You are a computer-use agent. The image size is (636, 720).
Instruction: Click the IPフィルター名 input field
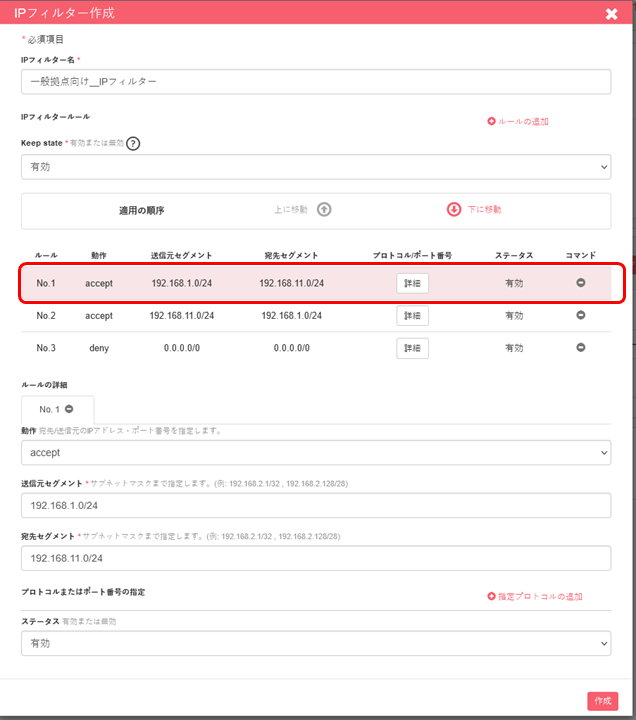click(x=316, y=82)
